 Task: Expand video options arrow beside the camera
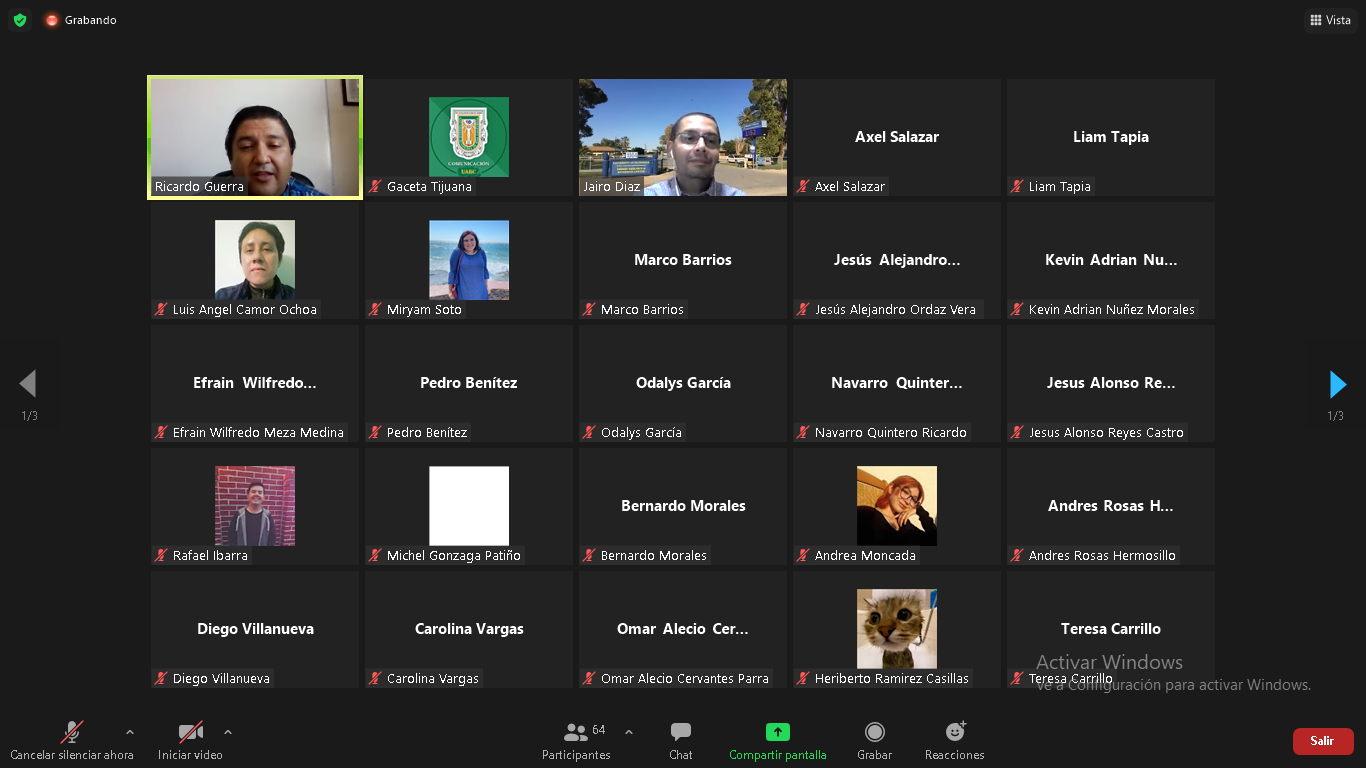(x=228, y=732)
